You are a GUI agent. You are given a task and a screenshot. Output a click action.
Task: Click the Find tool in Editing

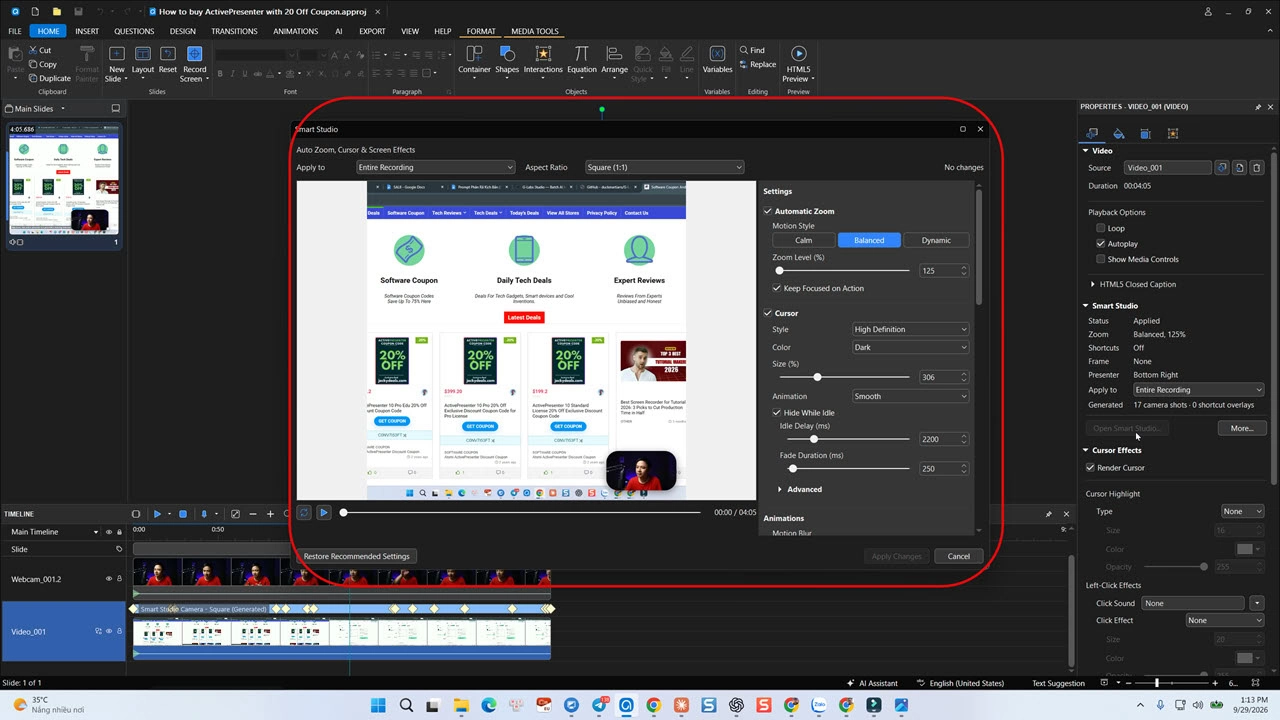[752, 50]
